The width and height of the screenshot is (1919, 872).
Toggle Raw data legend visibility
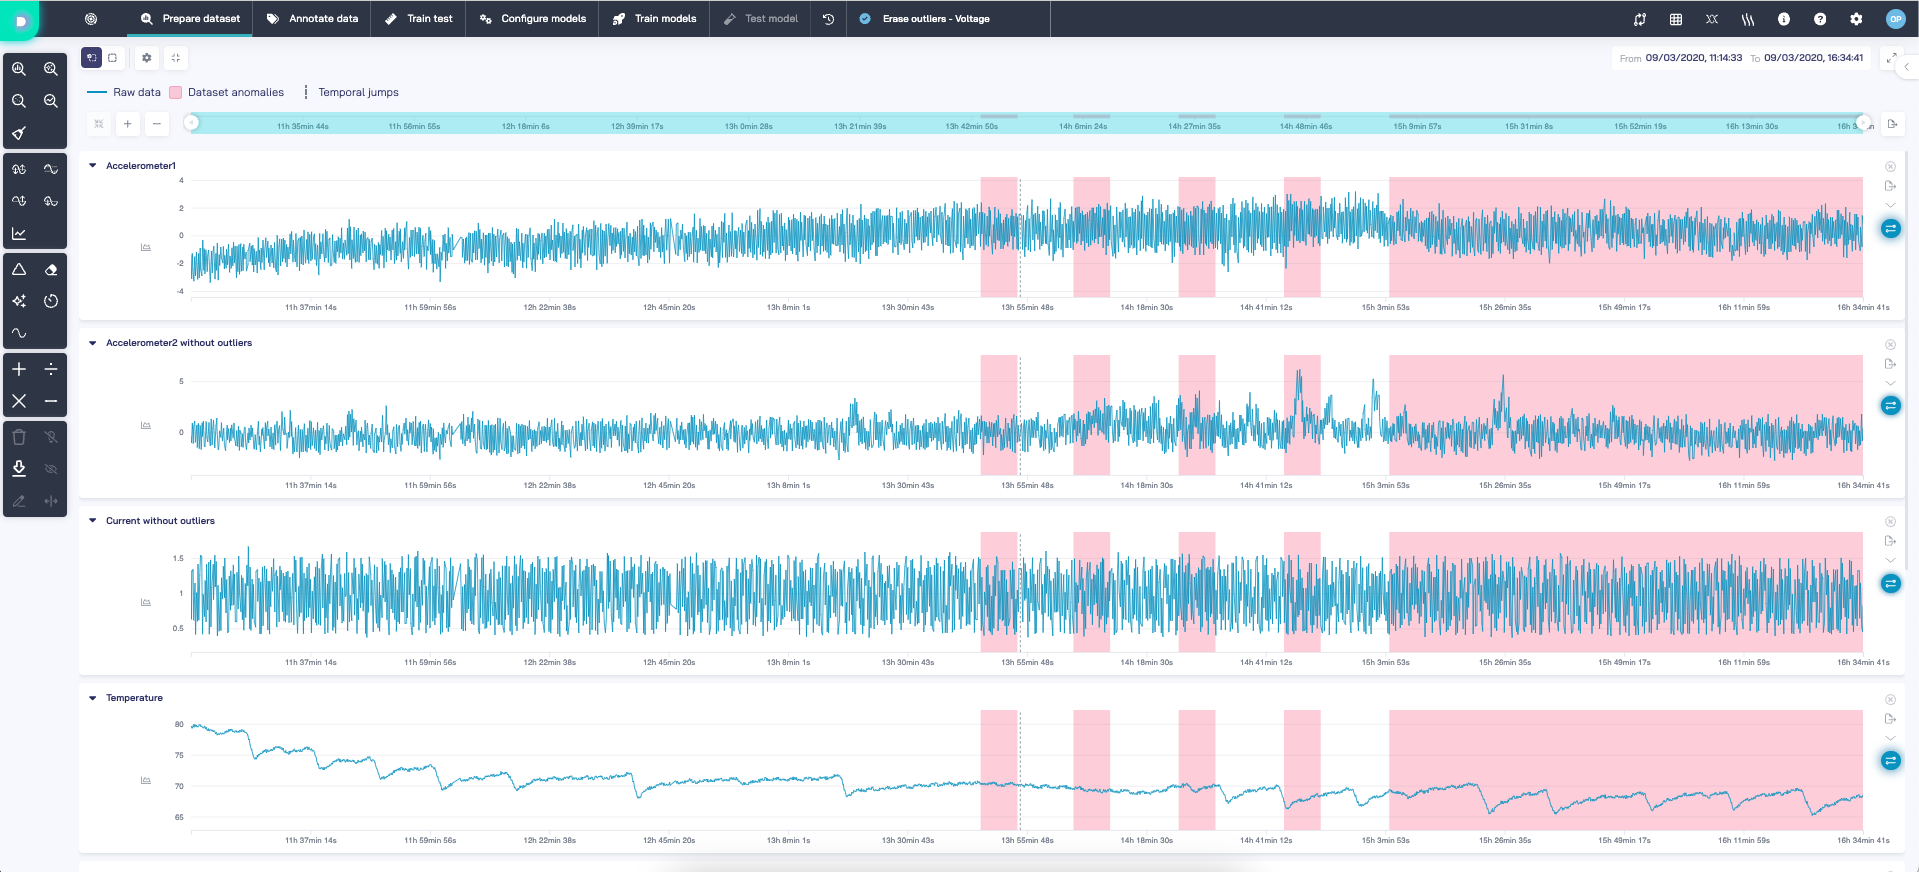(124, 92)
